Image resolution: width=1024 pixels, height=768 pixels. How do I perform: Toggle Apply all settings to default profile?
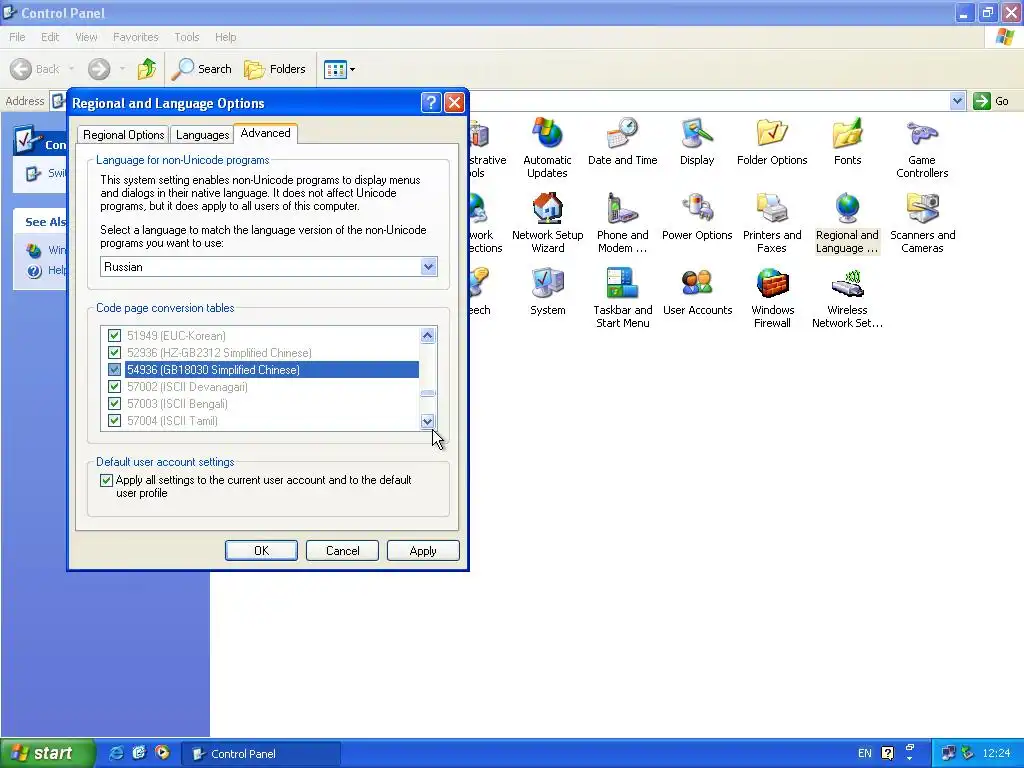click(106, 480)
